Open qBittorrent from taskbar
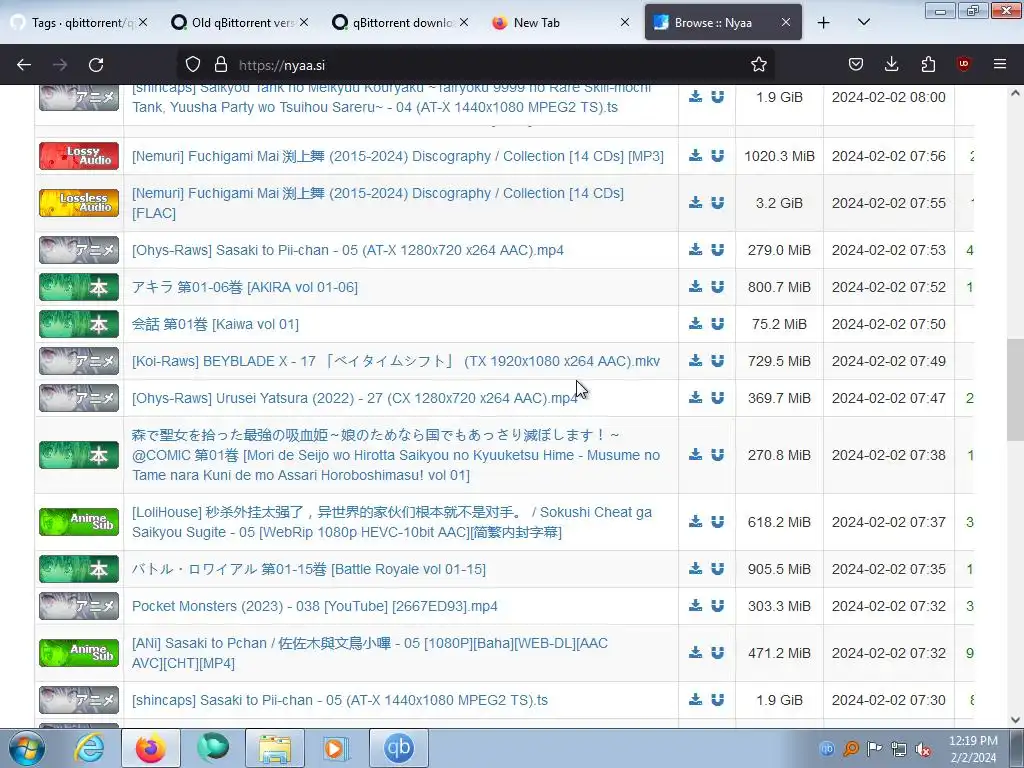 [399, 748]
